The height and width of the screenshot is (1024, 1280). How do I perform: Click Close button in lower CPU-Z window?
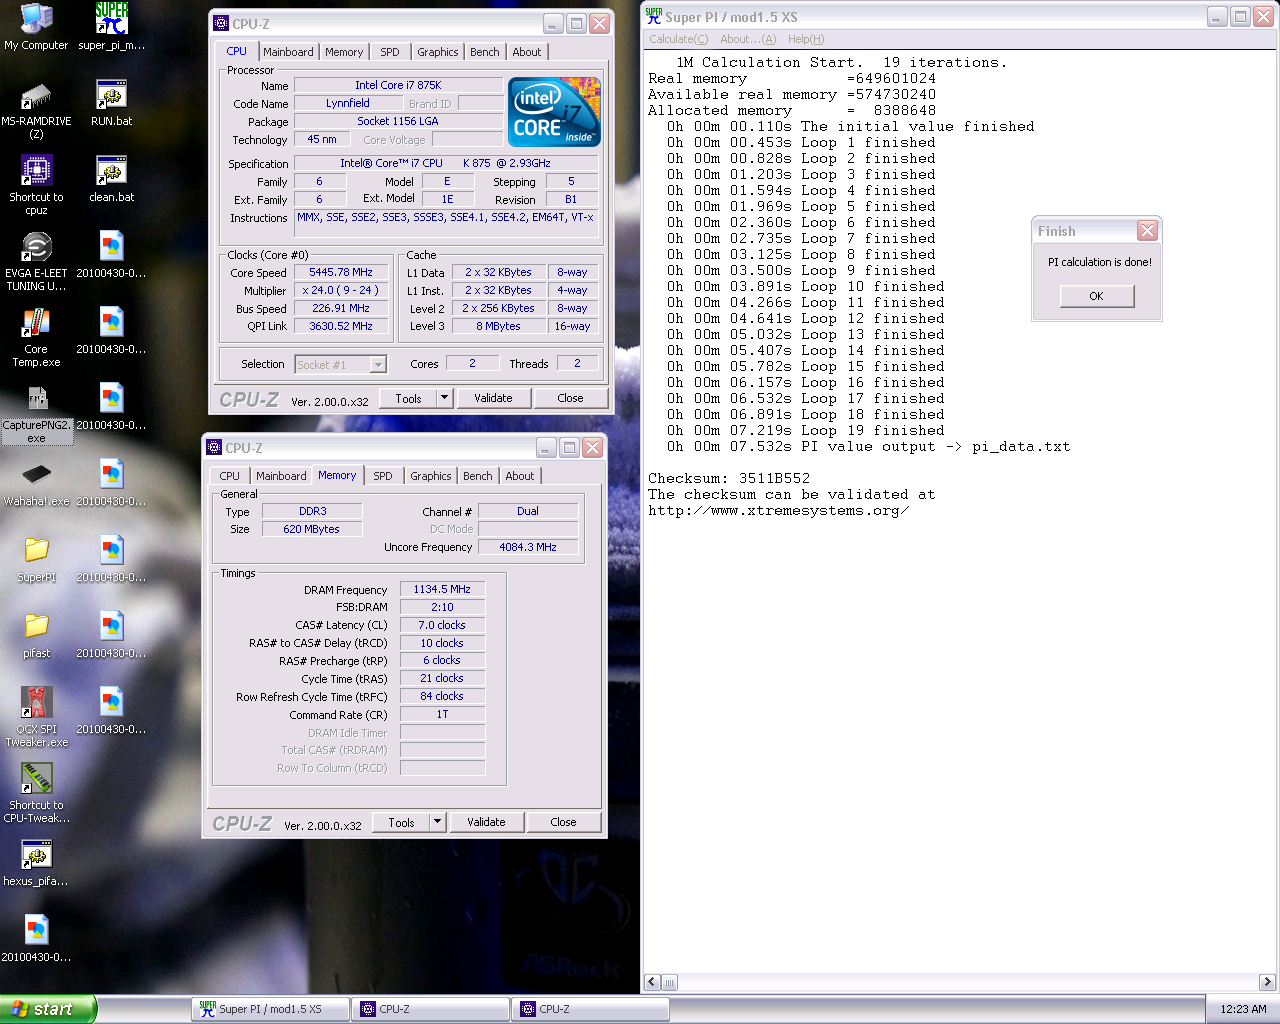coord(563,822)
